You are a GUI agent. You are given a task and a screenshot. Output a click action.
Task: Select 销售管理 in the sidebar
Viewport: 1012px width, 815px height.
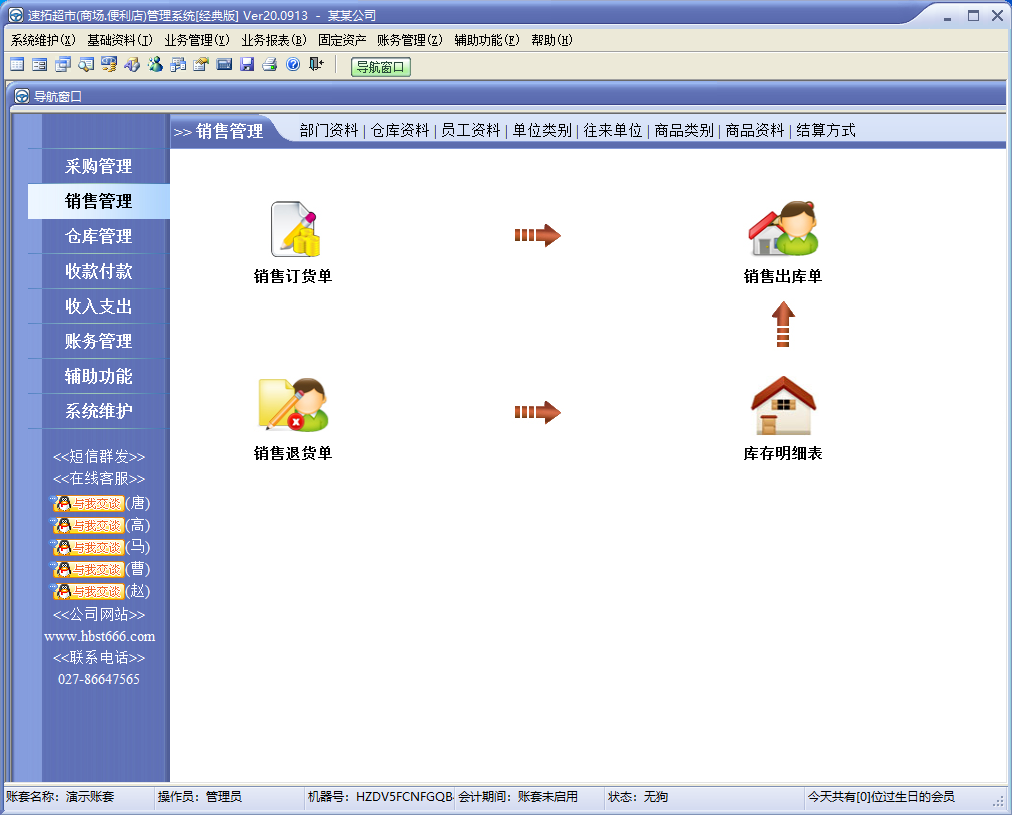click(99, 201)
